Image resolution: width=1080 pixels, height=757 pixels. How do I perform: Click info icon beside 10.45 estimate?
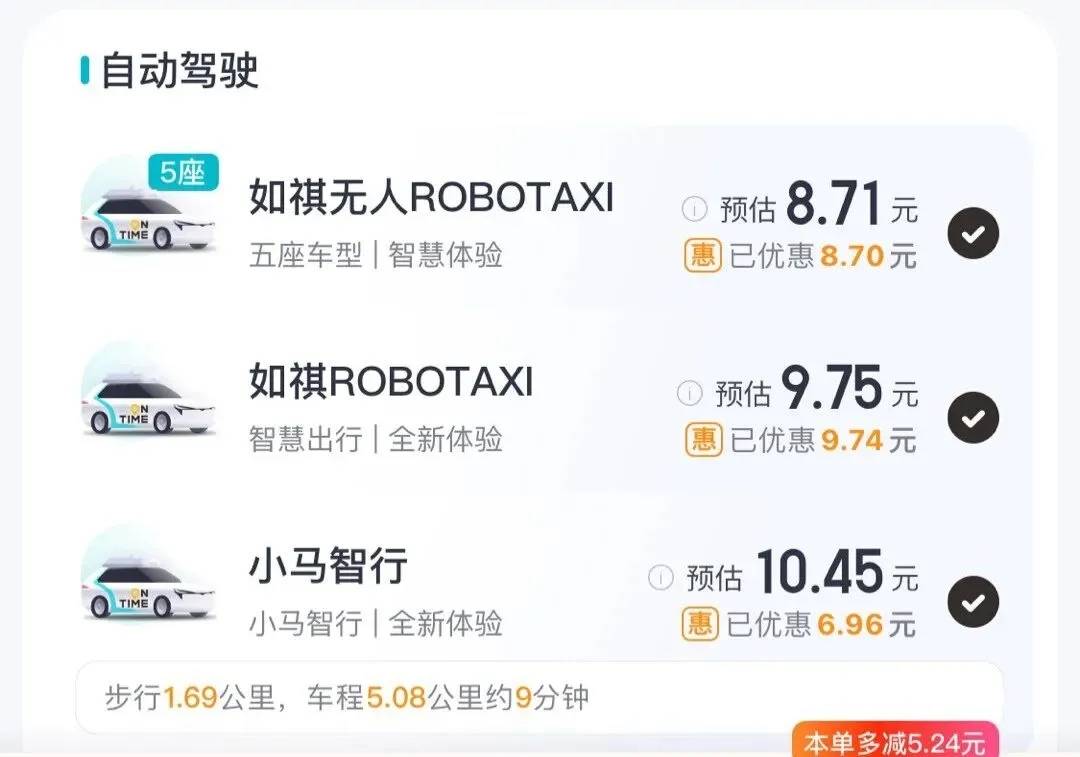(660, 577)
